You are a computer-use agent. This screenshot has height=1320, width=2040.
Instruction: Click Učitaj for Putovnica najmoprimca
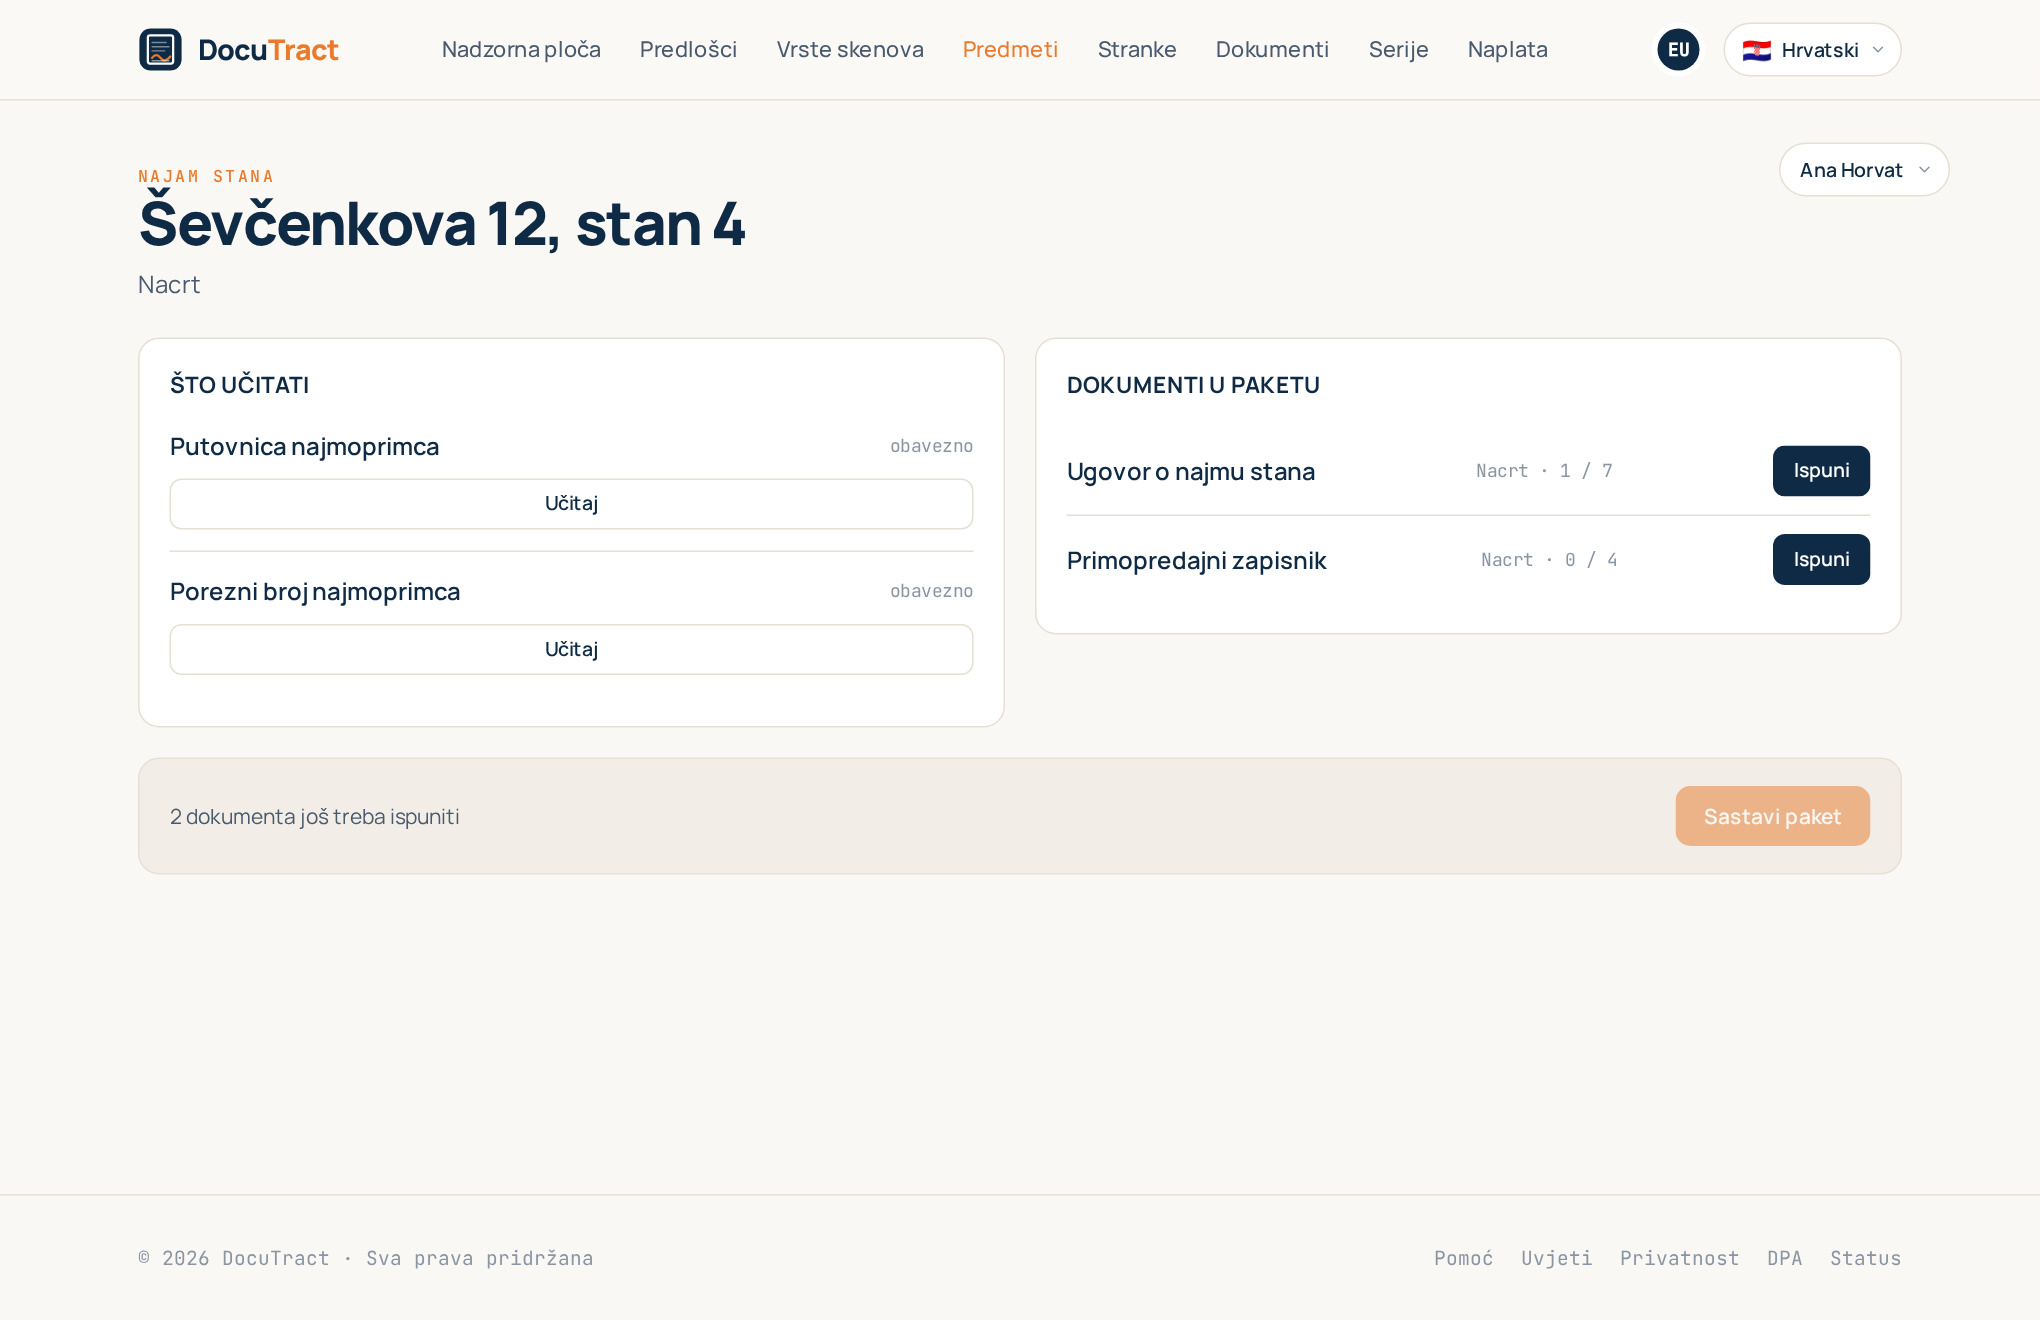[x=571, y=504]
